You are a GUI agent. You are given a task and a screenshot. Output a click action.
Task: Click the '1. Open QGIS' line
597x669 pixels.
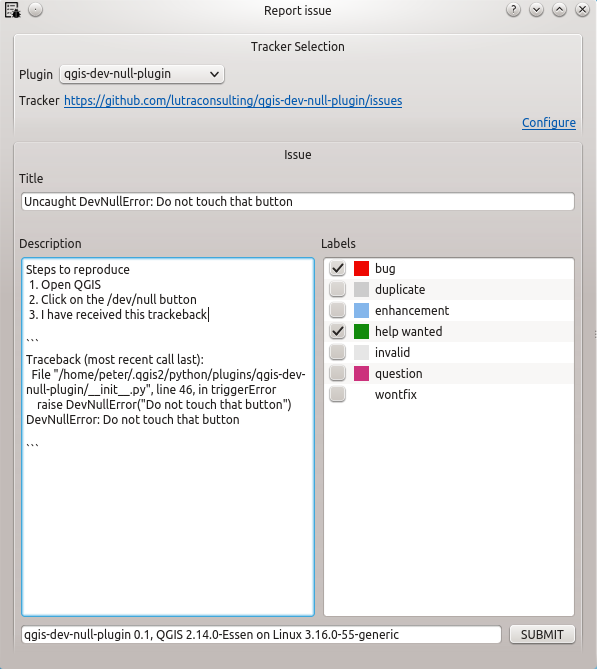(65, 285)
